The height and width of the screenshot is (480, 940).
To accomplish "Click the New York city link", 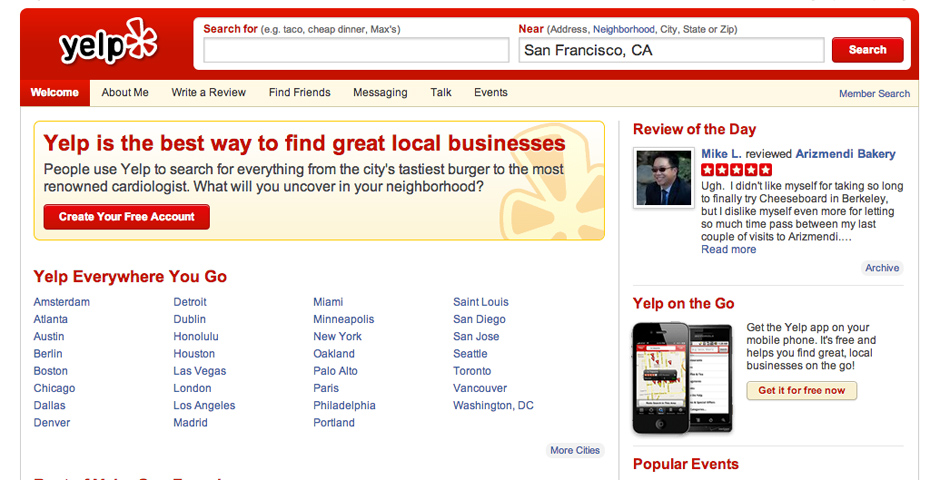I will 337,337.
